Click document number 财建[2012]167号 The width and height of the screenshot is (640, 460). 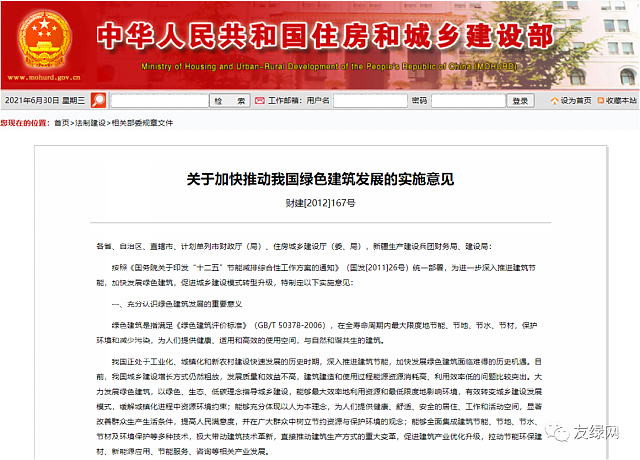pos(320,203)
